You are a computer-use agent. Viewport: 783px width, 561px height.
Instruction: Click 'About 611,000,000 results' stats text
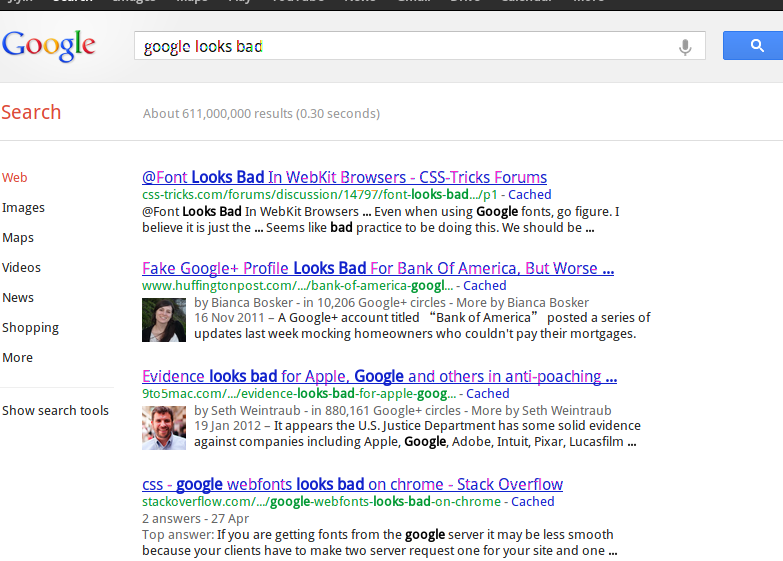click(x=261, y=113)
